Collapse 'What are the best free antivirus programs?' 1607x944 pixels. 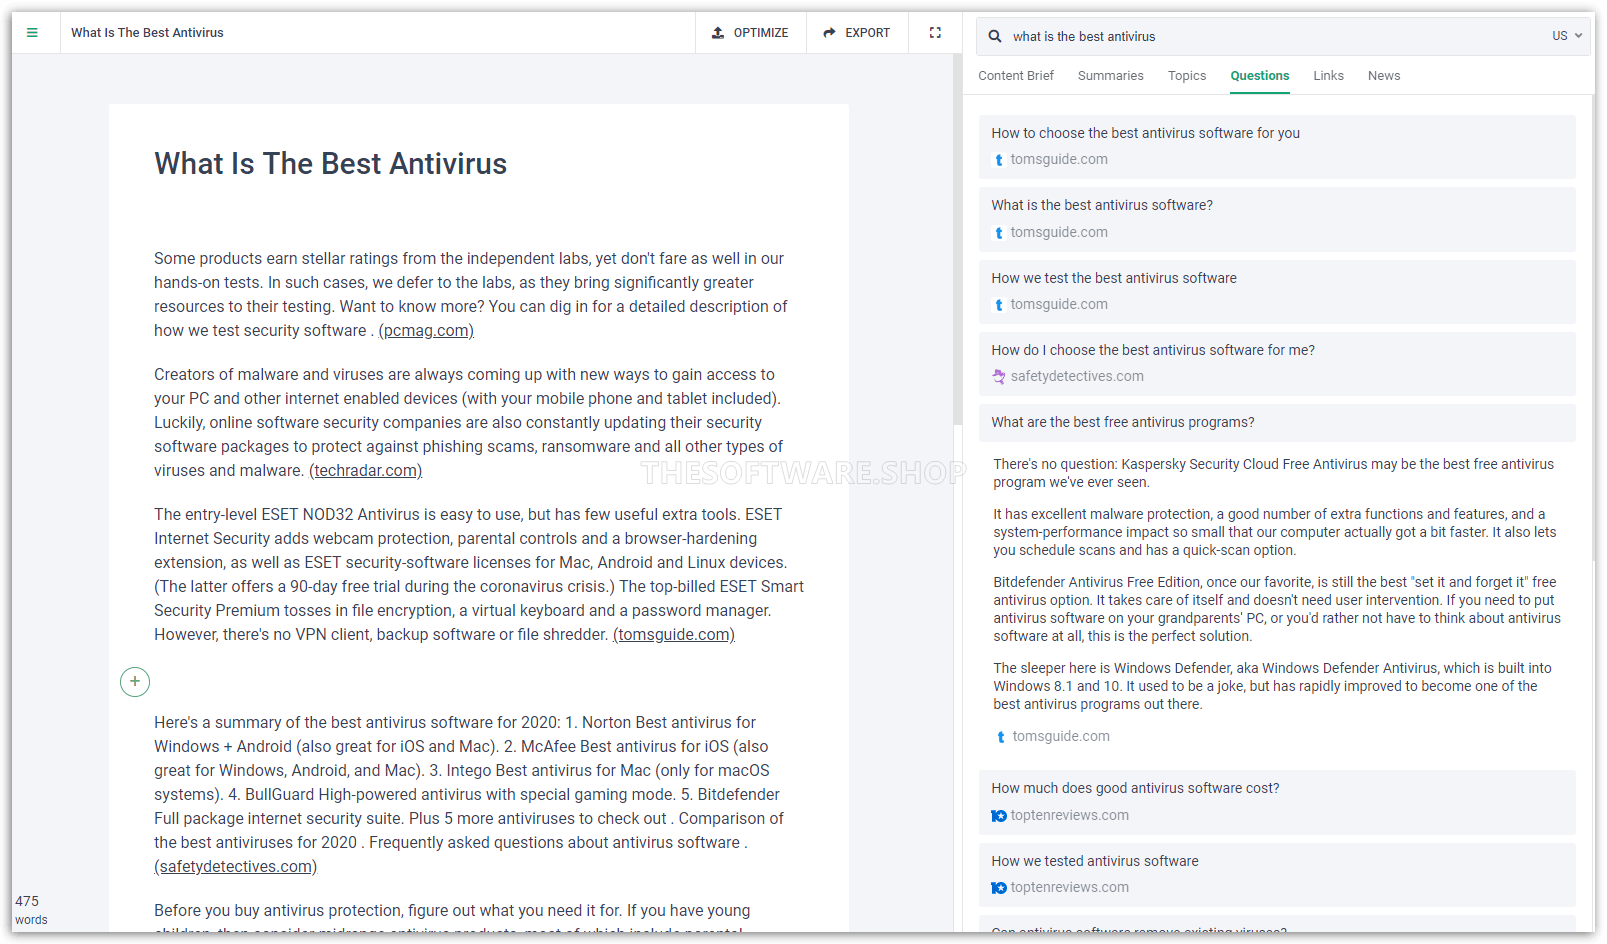[x=1122, y=422]
